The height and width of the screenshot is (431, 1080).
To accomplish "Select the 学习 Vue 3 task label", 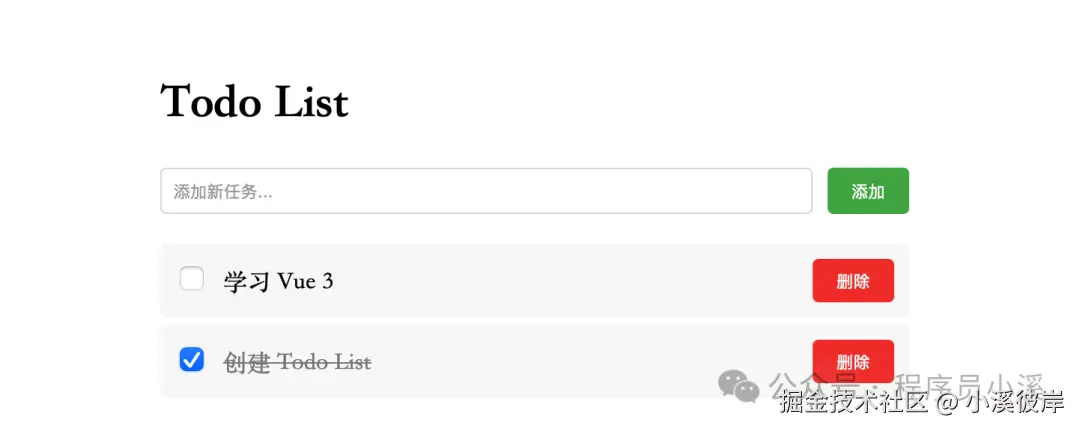I will pos(278,281).
